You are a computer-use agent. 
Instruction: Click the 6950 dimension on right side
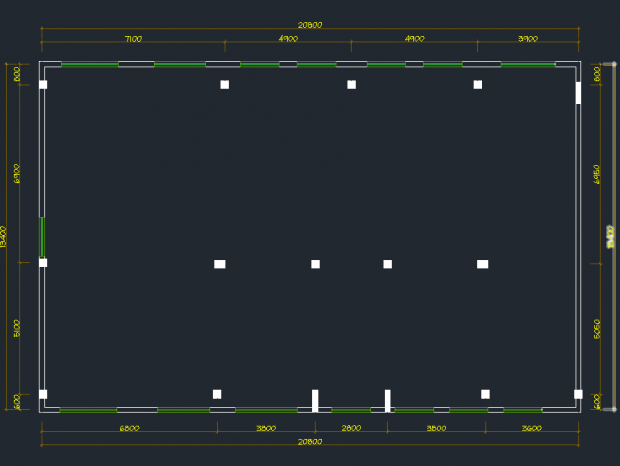(597, 175)
